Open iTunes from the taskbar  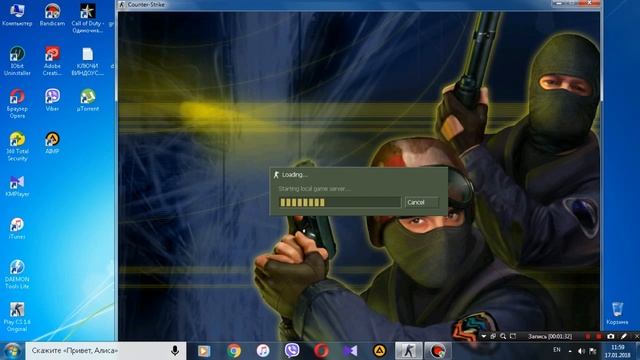click(x=263, y=351)
